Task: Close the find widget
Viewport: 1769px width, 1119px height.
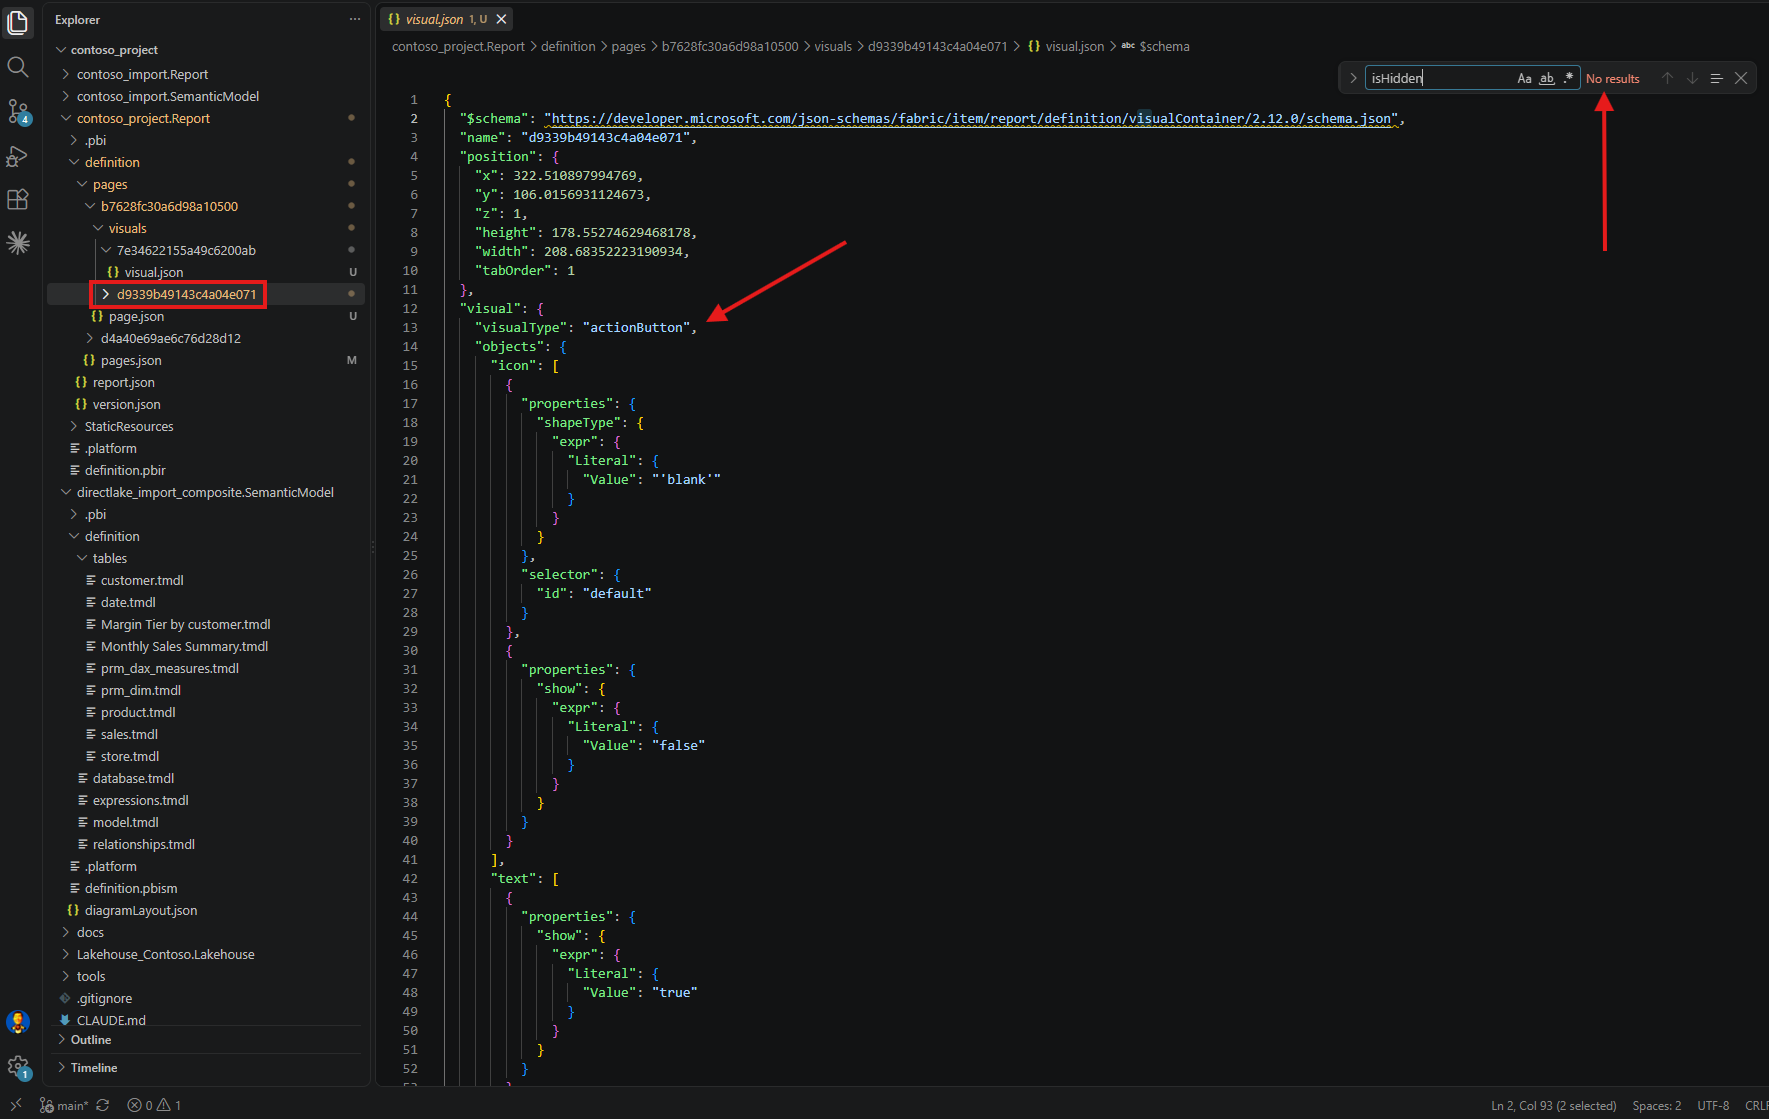Action: pyautogui.click(x=1741, y=78)
